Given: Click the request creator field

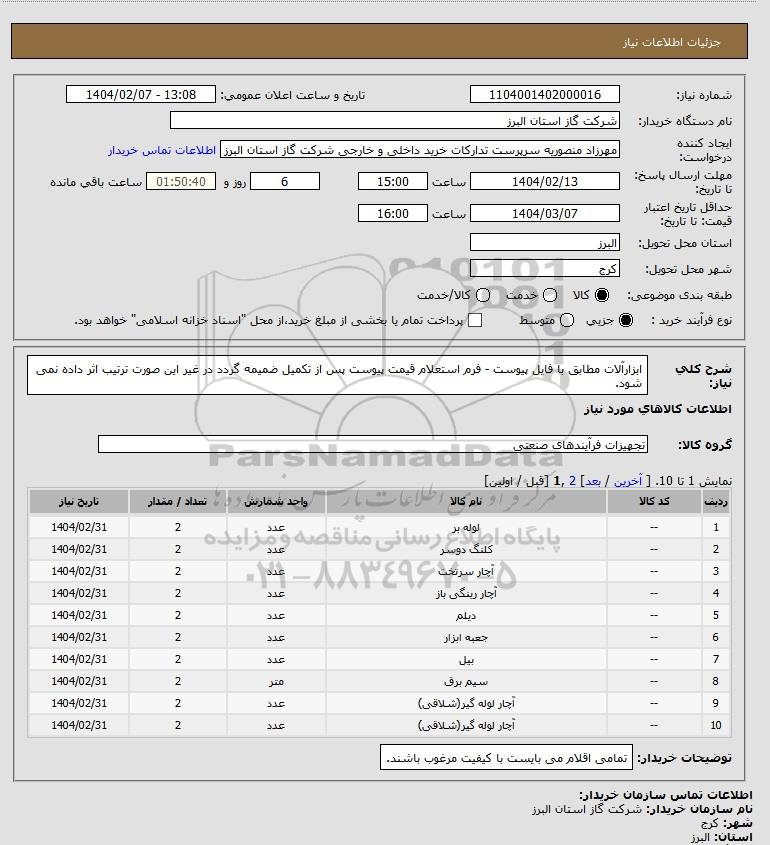Looking at the screenshot, I should coord(420,150).
